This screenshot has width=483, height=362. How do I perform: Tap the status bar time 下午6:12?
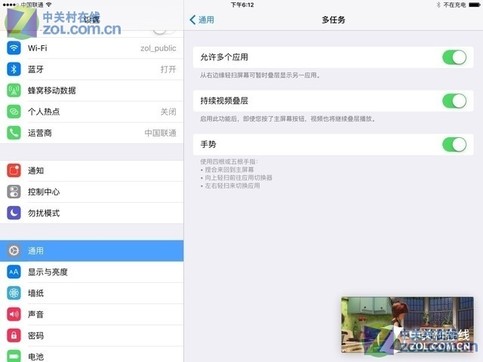coord(242,5)
